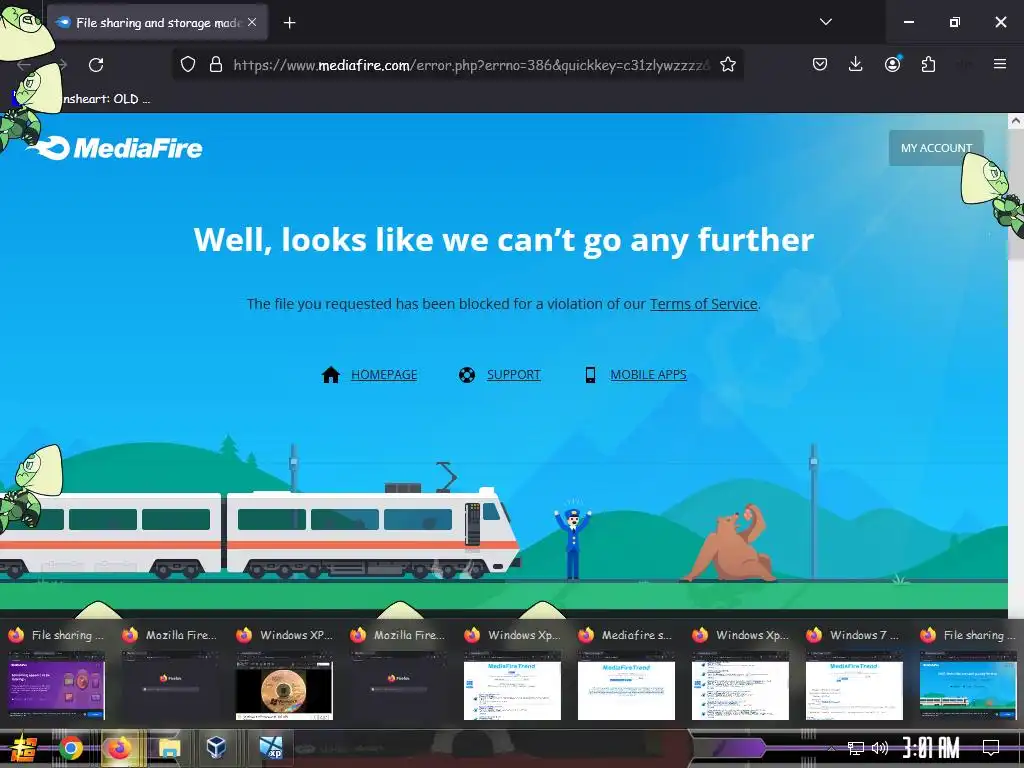The width and height of the screenshot is (1024, 768).
Task: Open the Start menu button
Action: [22, 748]
